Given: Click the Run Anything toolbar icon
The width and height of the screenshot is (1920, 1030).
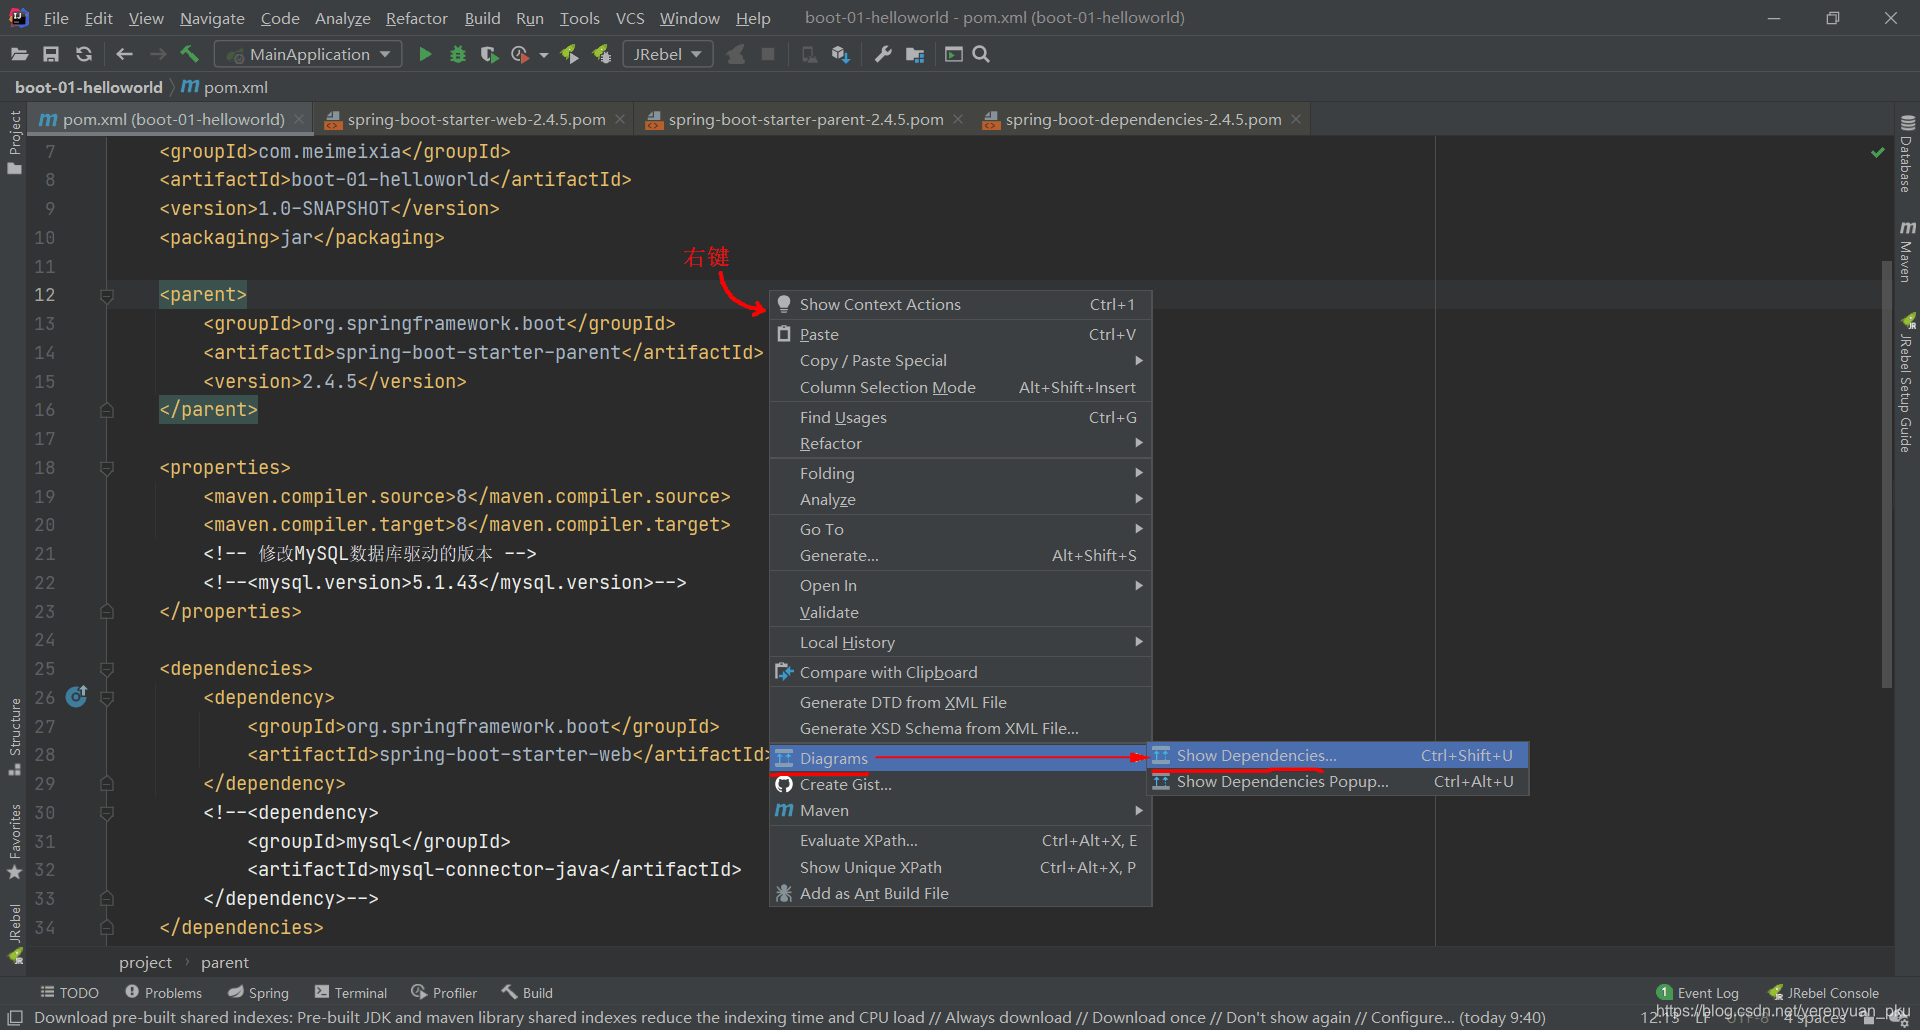Looking at the screenshot, I should coord(954,54).
